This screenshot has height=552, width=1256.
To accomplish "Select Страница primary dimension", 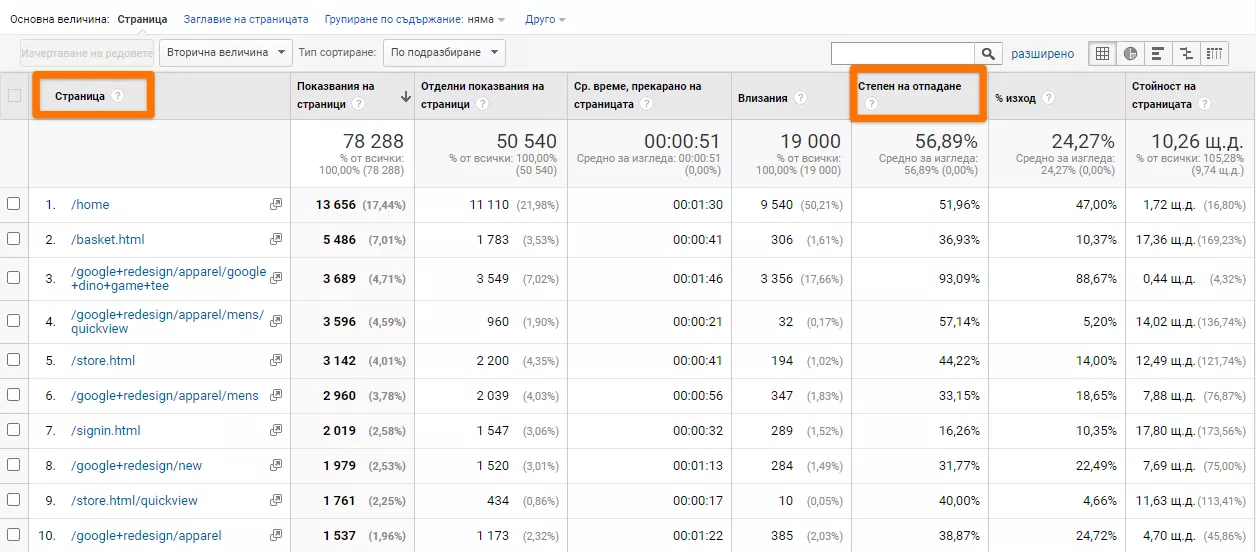I will pyautogui.click(x=142, y=19).
